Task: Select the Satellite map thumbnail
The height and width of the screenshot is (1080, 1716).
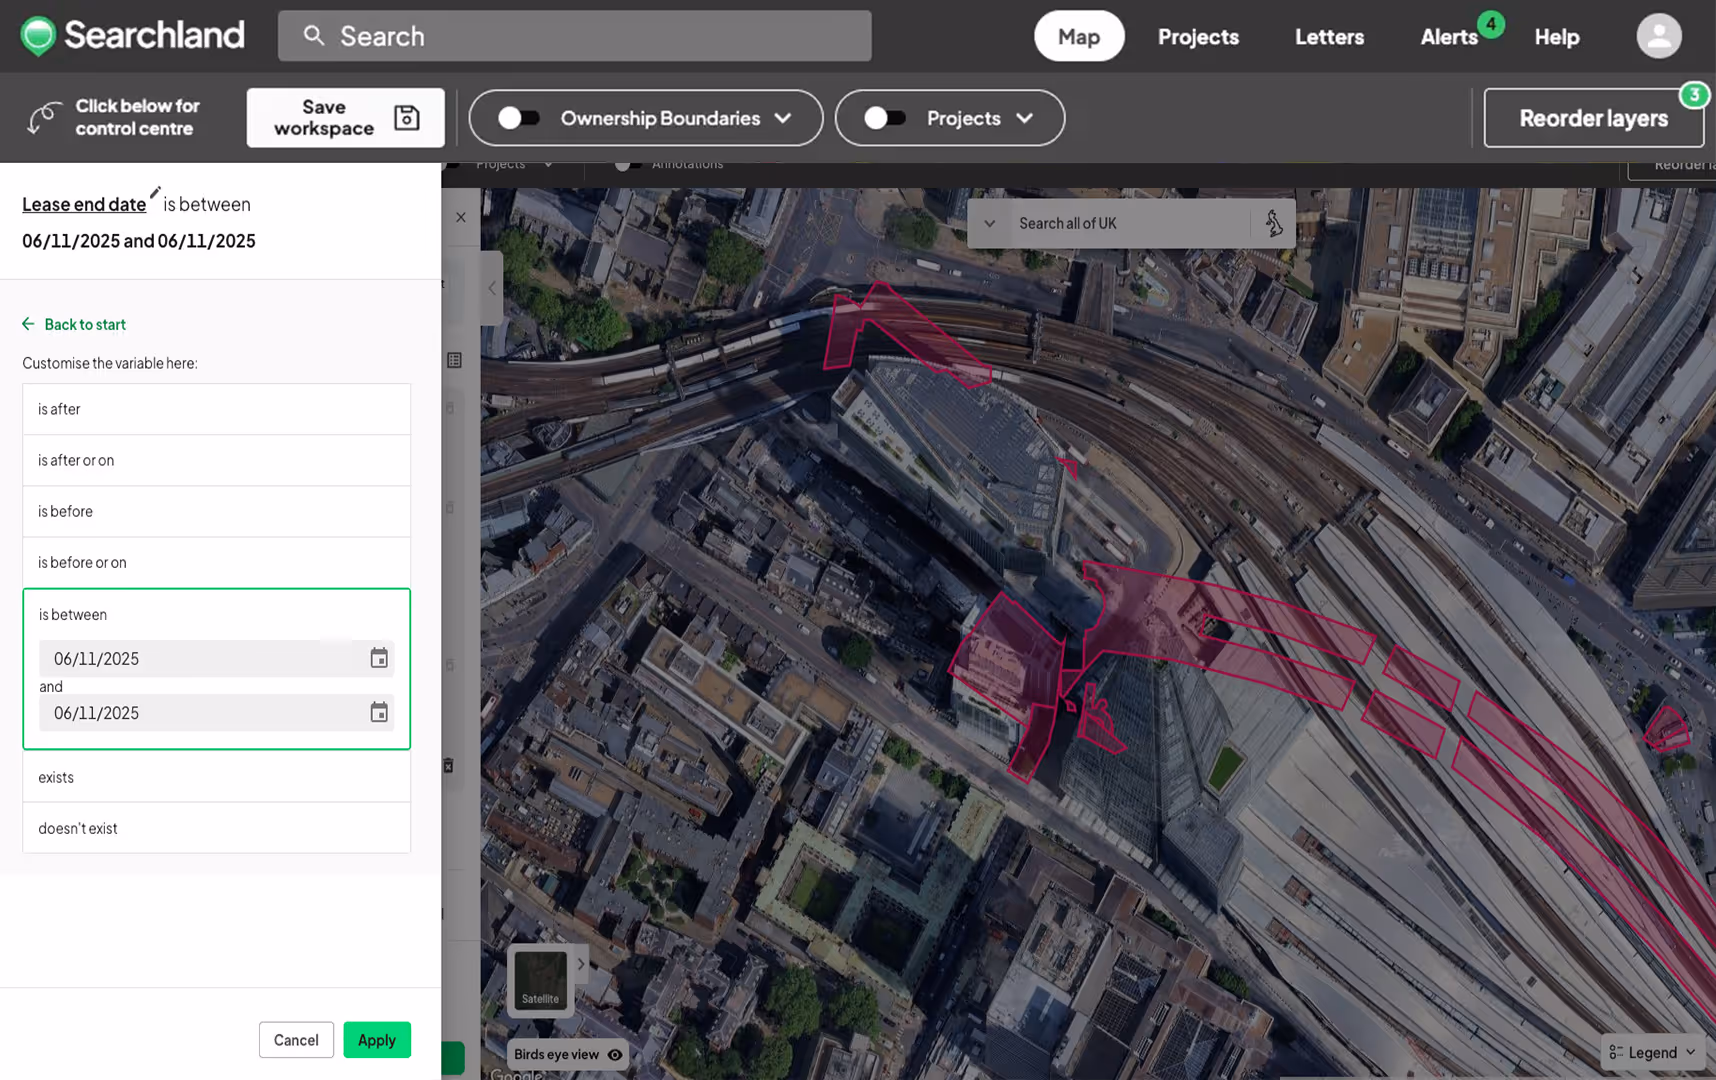Action: click(x=540, y=981)
